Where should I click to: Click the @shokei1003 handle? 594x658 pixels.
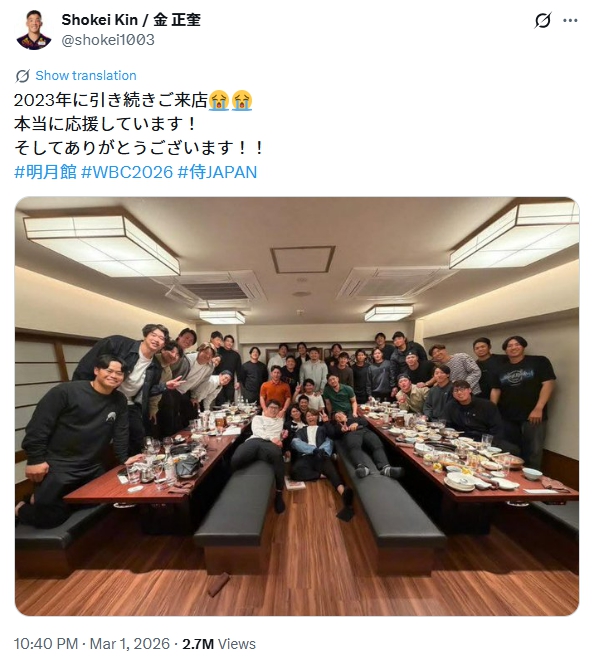point(108,40)
